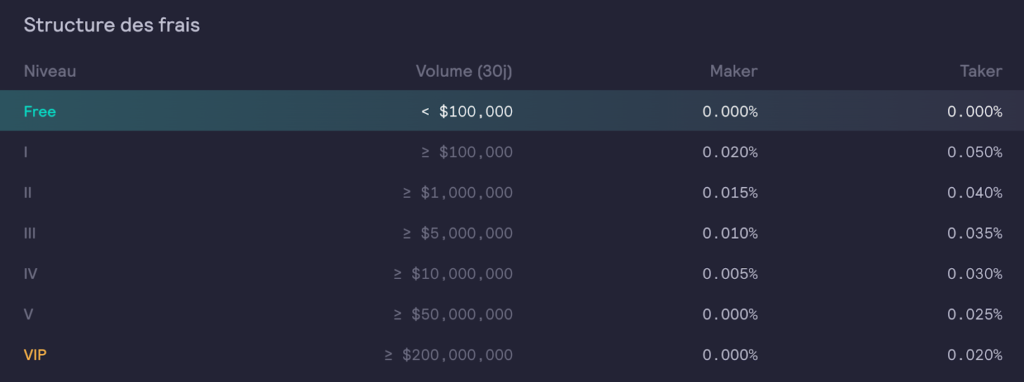The height and width of the screenshot is (382, 1024).
Task: Click the Maker column header
Action: coord(733,71)
